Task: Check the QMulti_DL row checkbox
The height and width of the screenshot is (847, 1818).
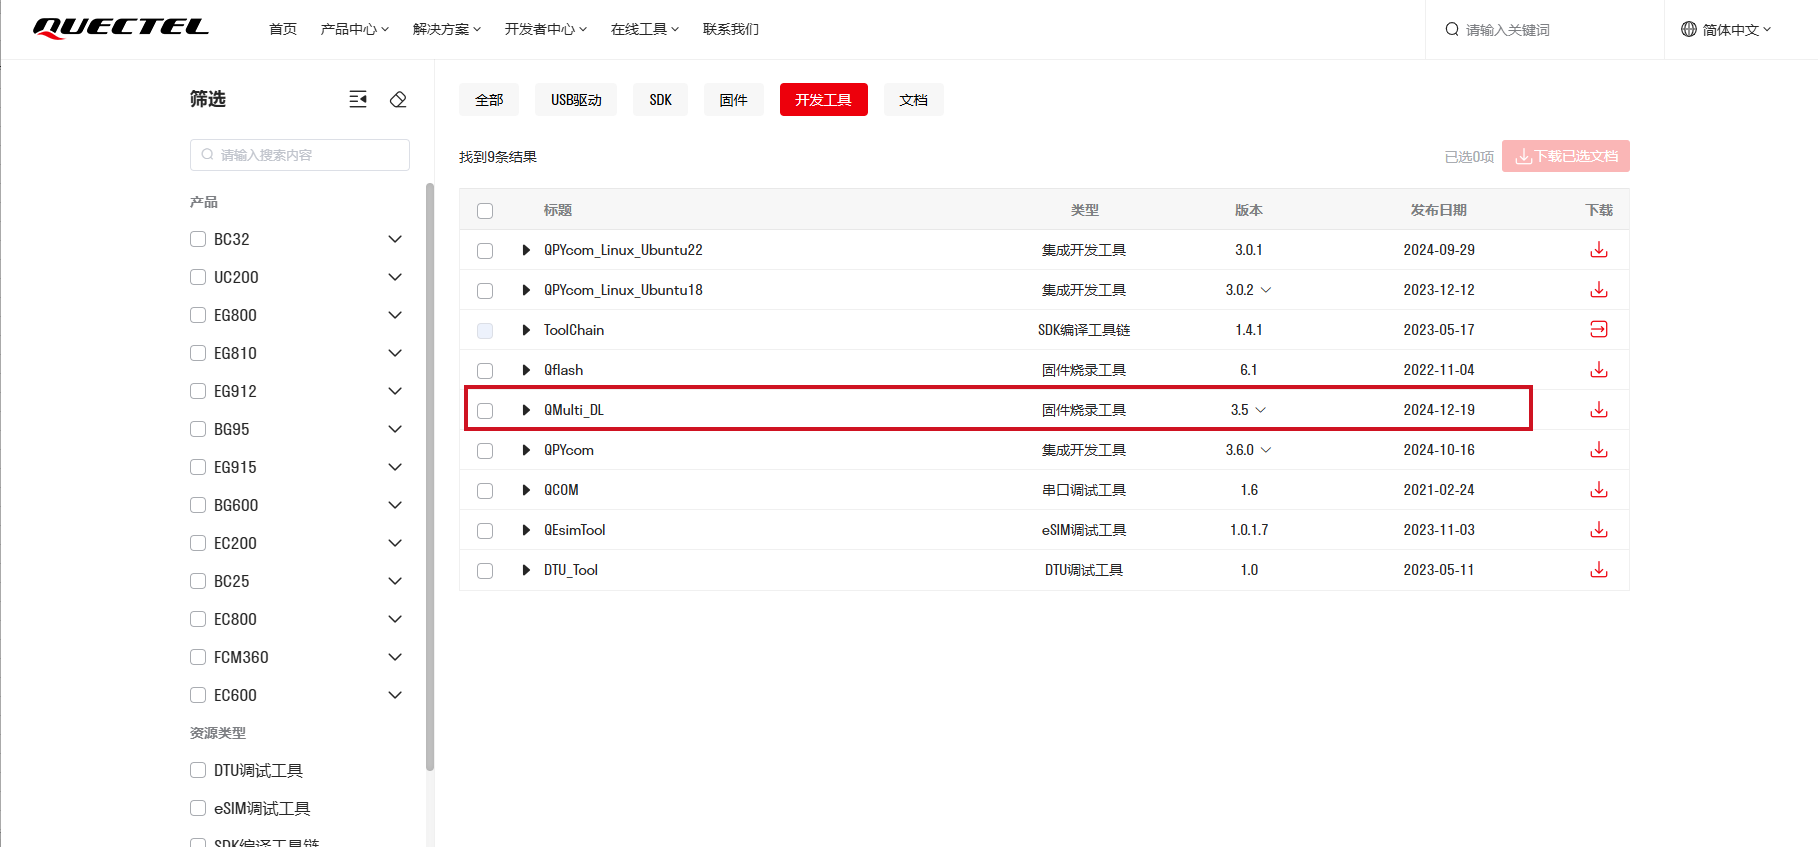Action: (x=485, y=411)
